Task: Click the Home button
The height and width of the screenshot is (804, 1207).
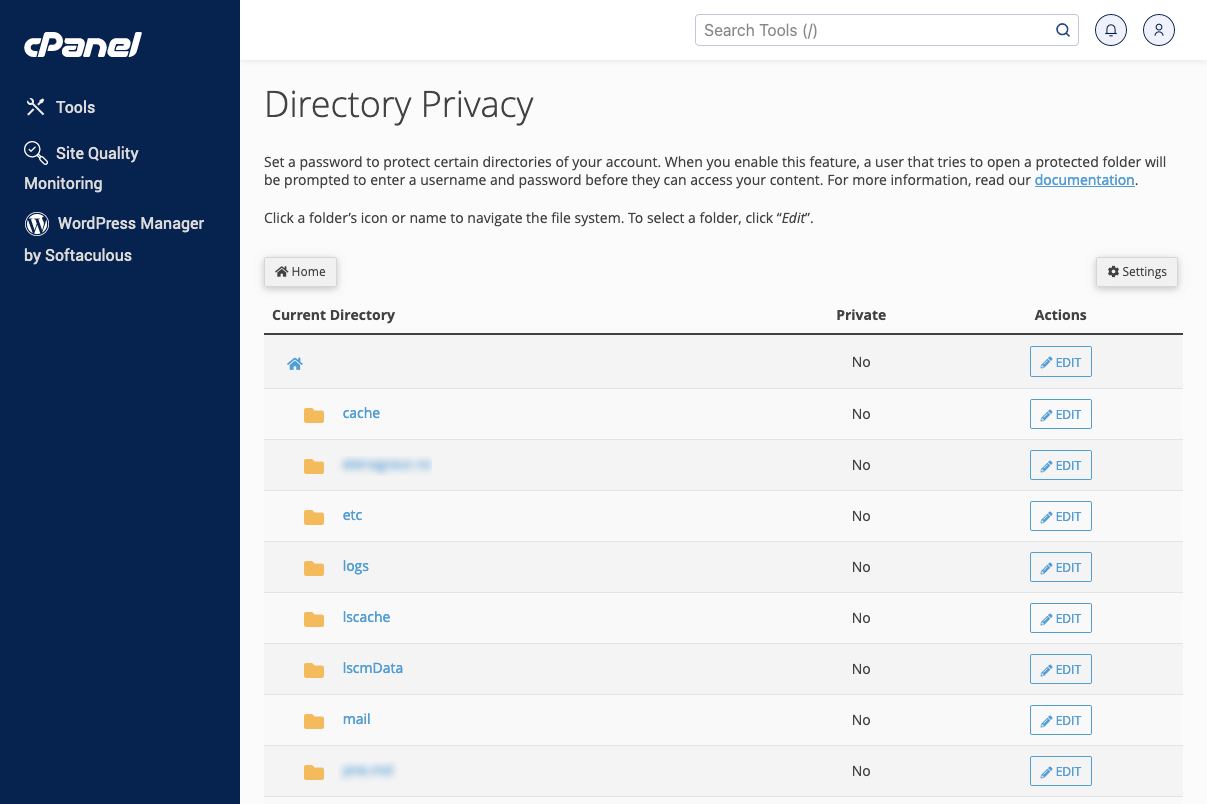Action: pyautogui.click(x=300, y=272)
